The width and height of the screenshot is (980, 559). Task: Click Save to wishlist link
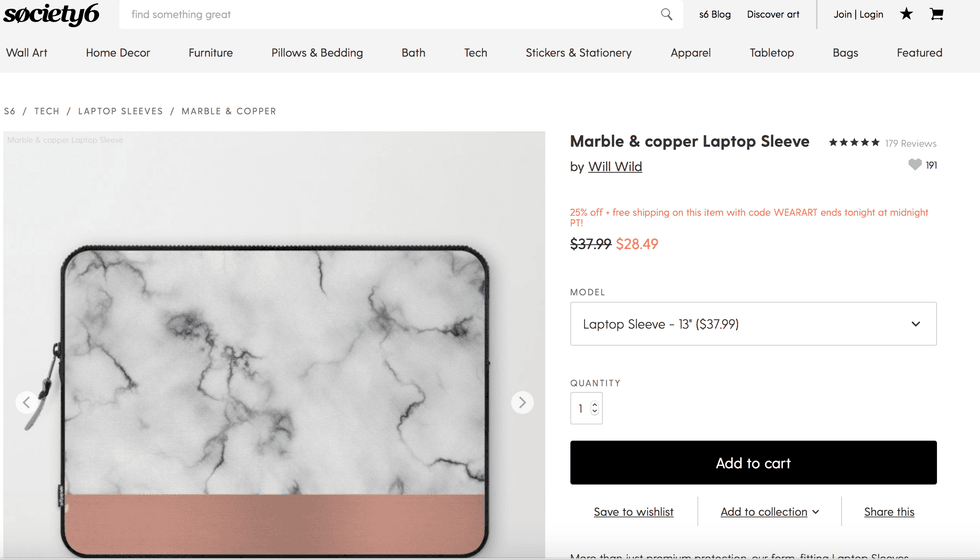coord(633,512)
